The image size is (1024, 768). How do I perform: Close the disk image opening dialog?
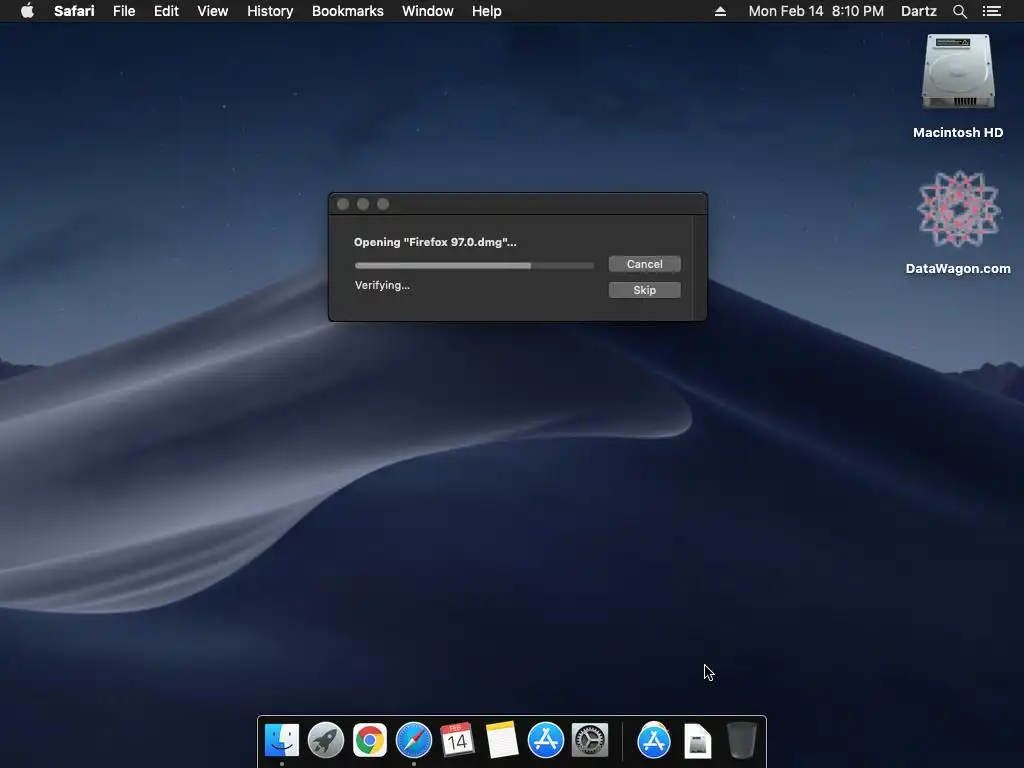[343, 204]
